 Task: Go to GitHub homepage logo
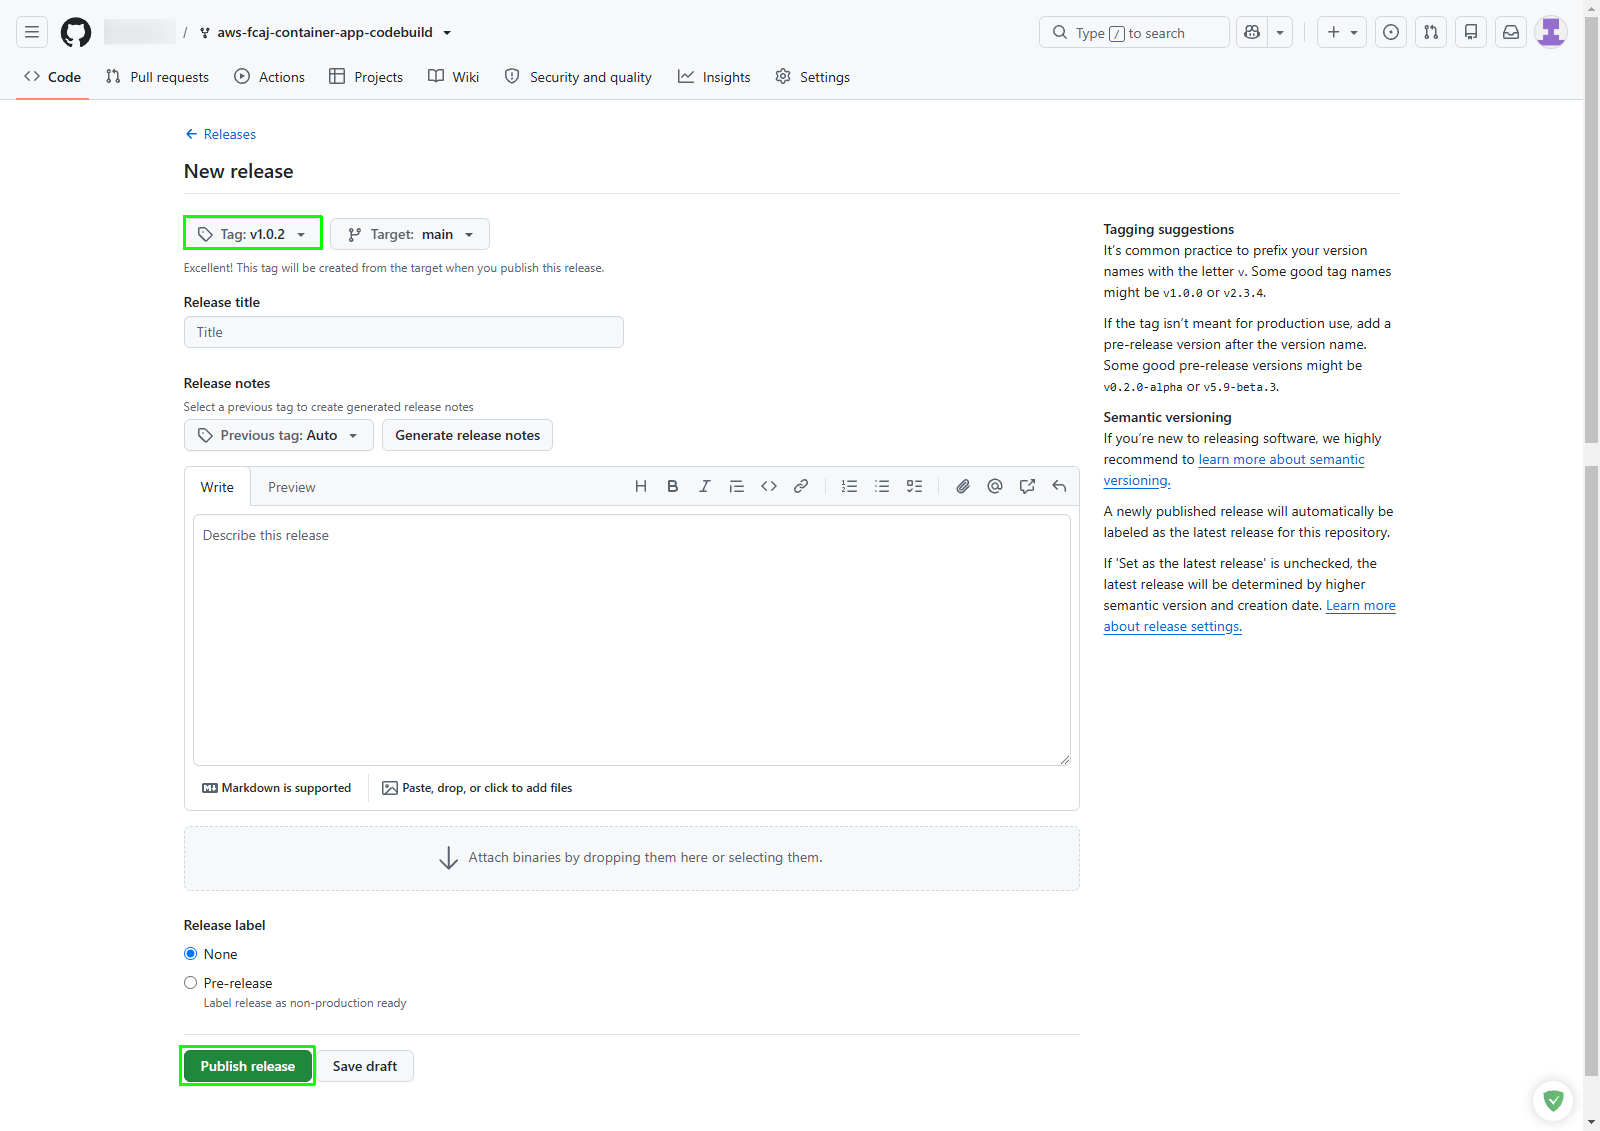coord(76,32)
